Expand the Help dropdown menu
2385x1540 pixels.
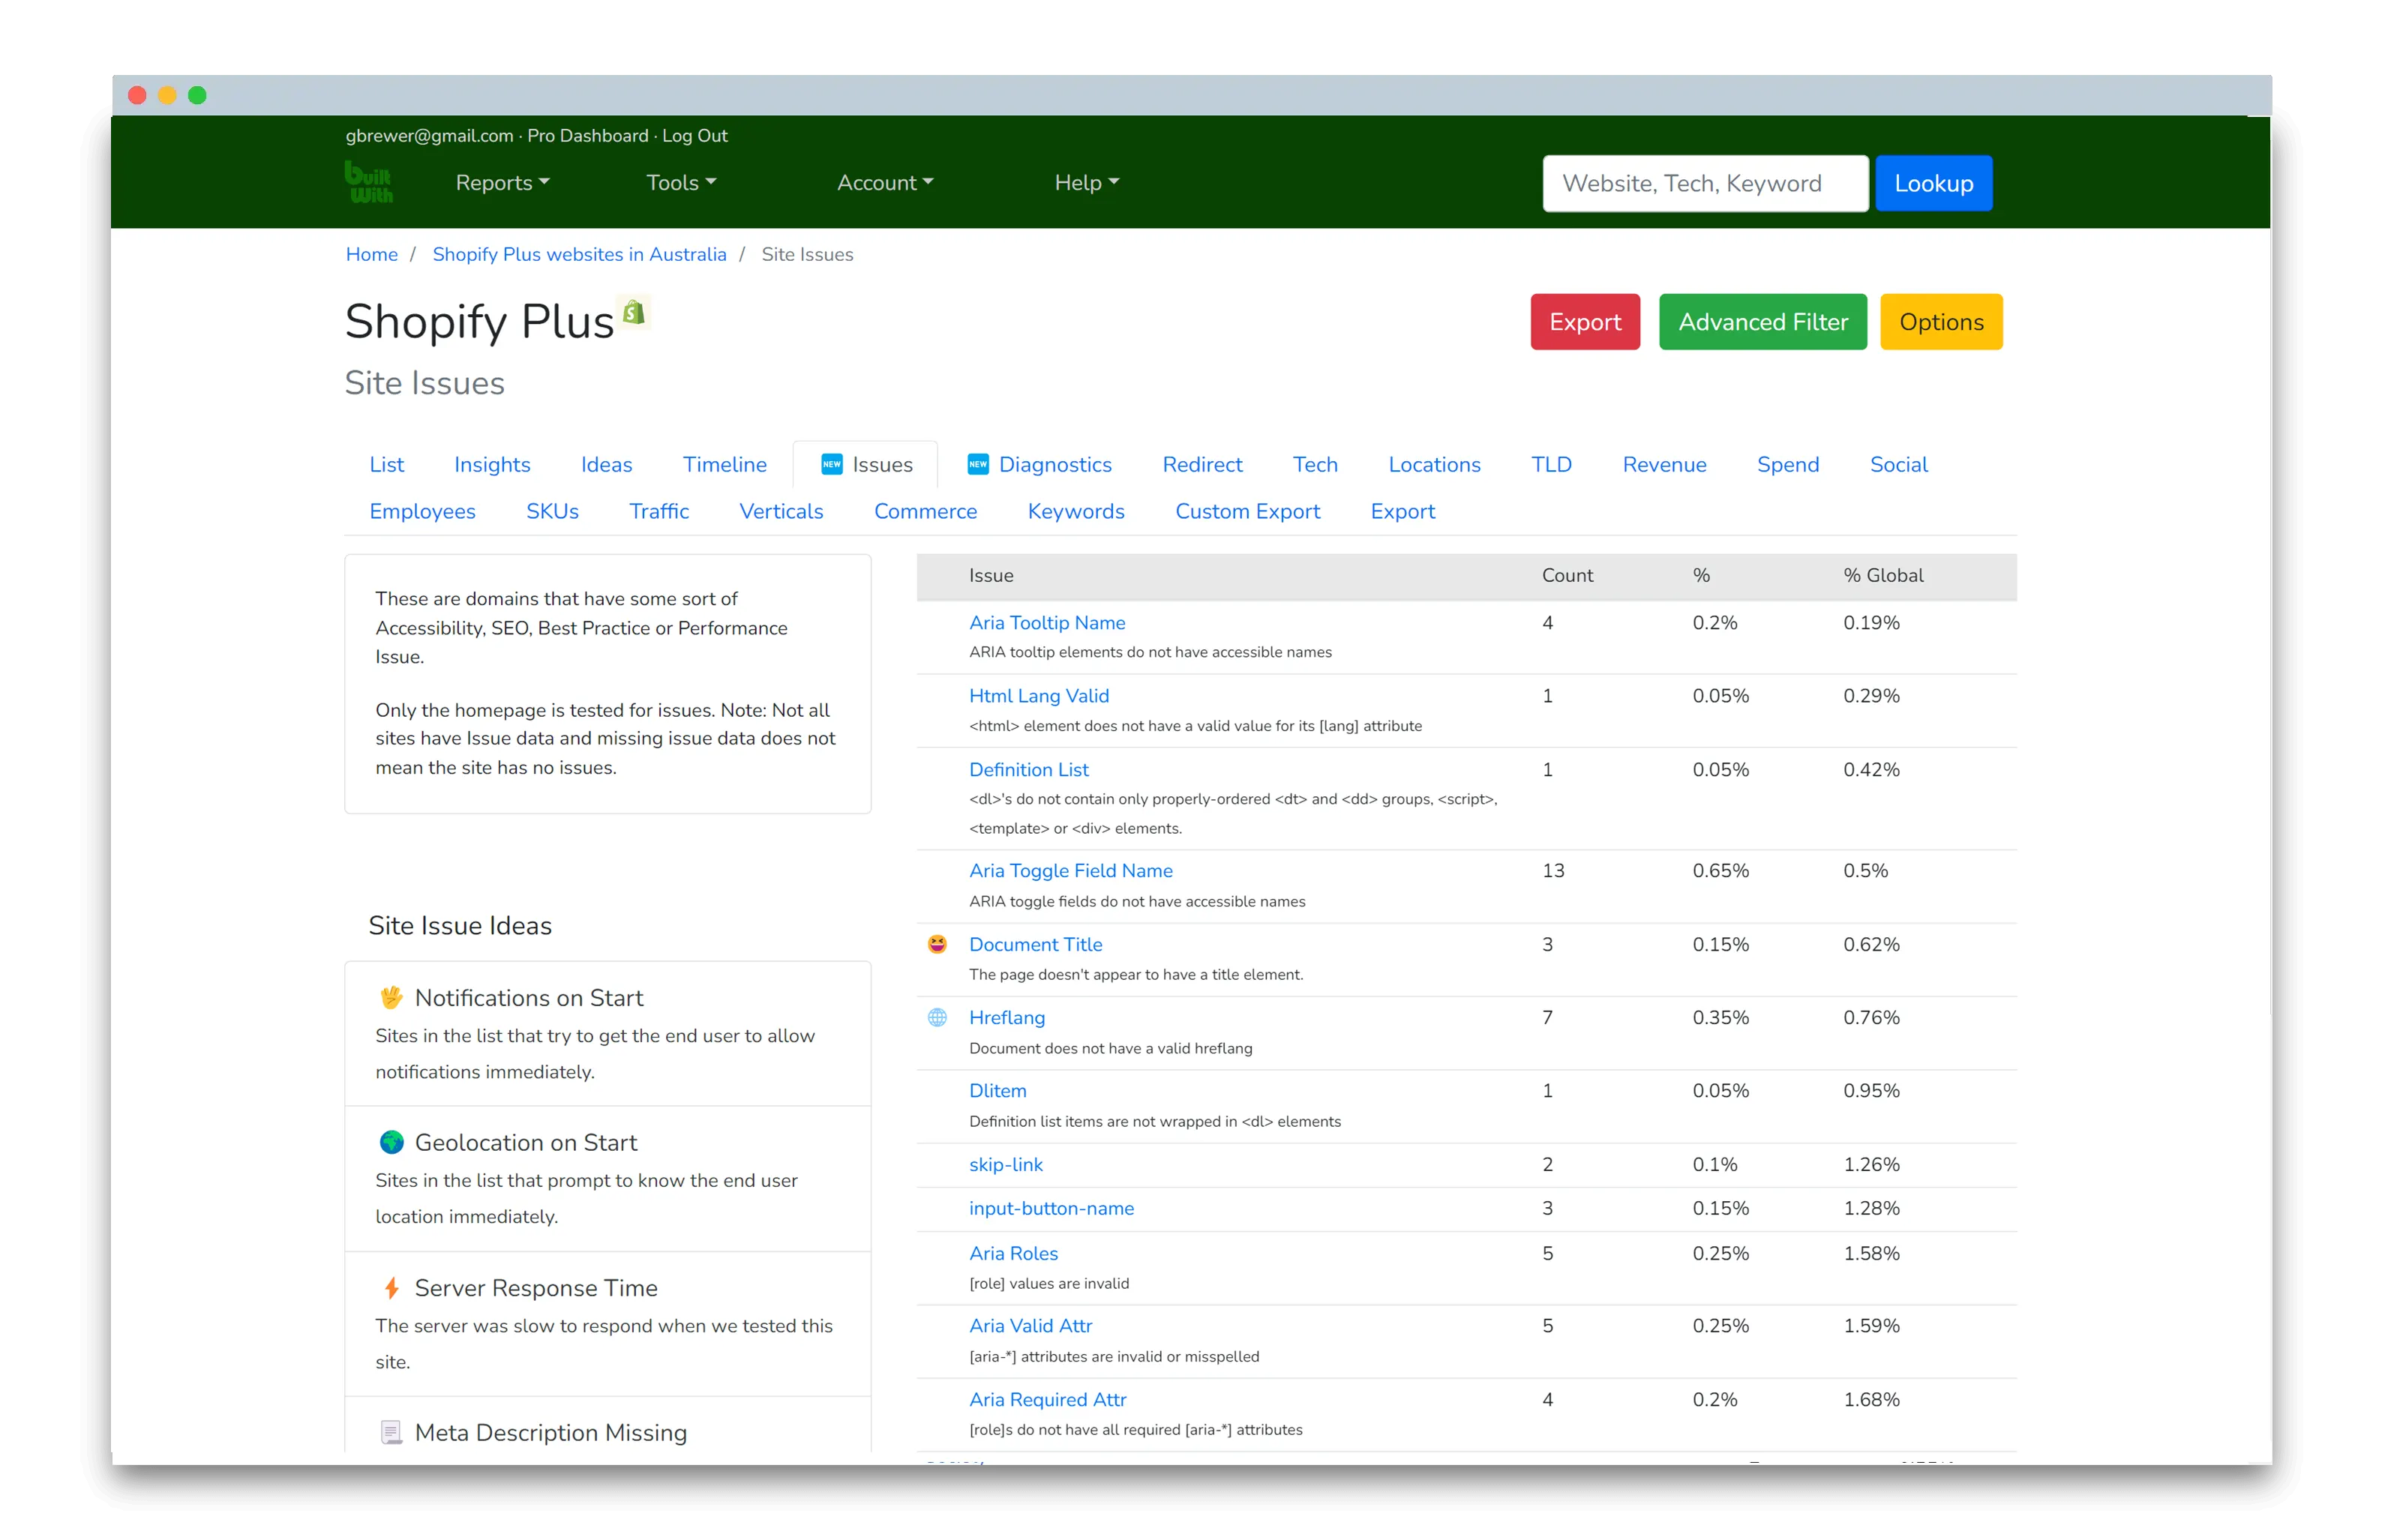pos(1087,182)
